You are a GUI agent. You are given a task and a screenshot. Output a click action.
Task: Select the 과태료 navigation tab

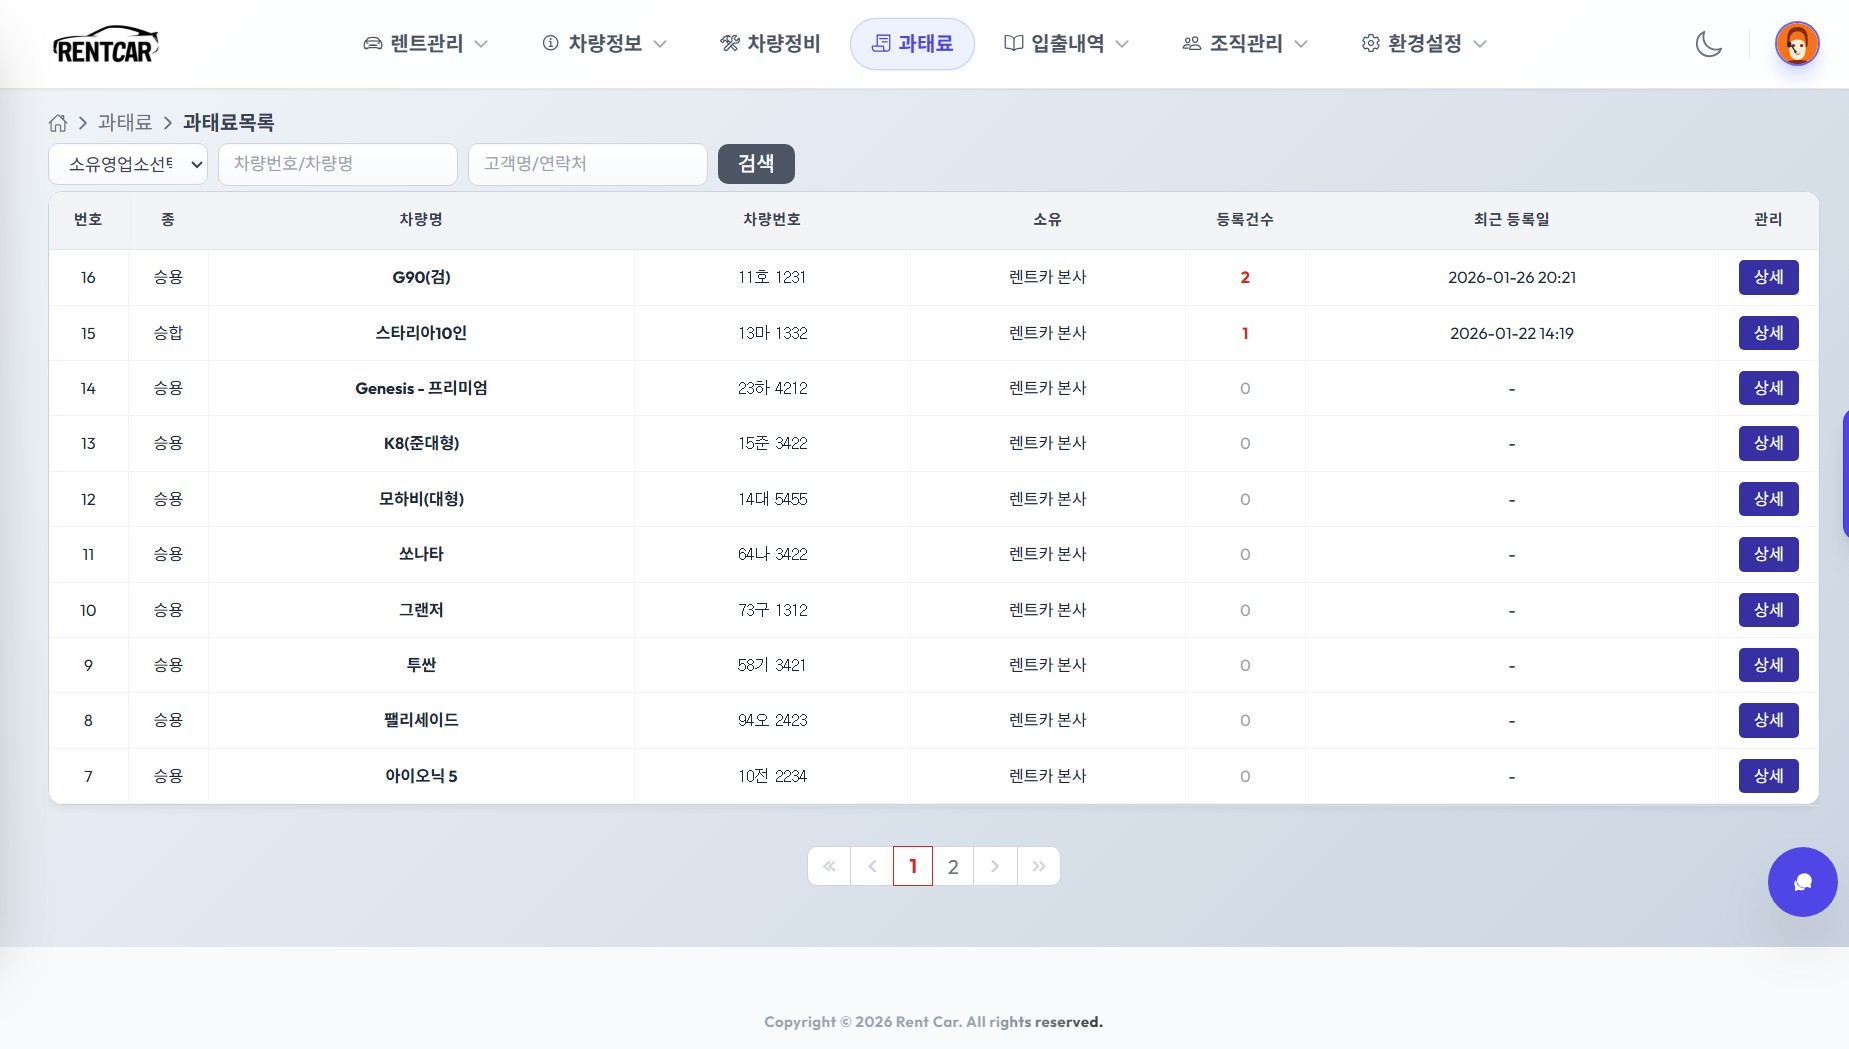click(912, 44)
